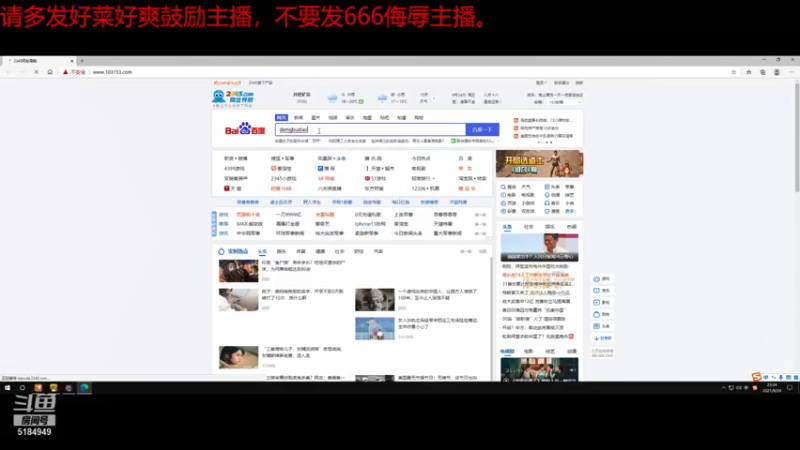
Task: Click the browser Home icon
Action: 50,72
